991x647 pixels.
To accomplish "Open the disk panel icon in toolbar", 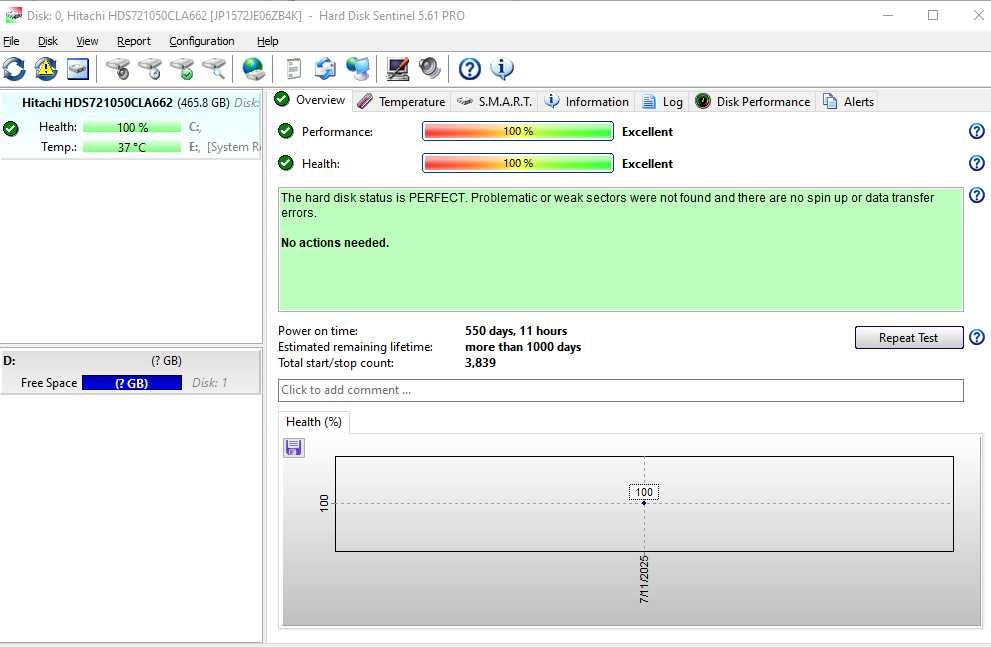I will coord(78,69).
